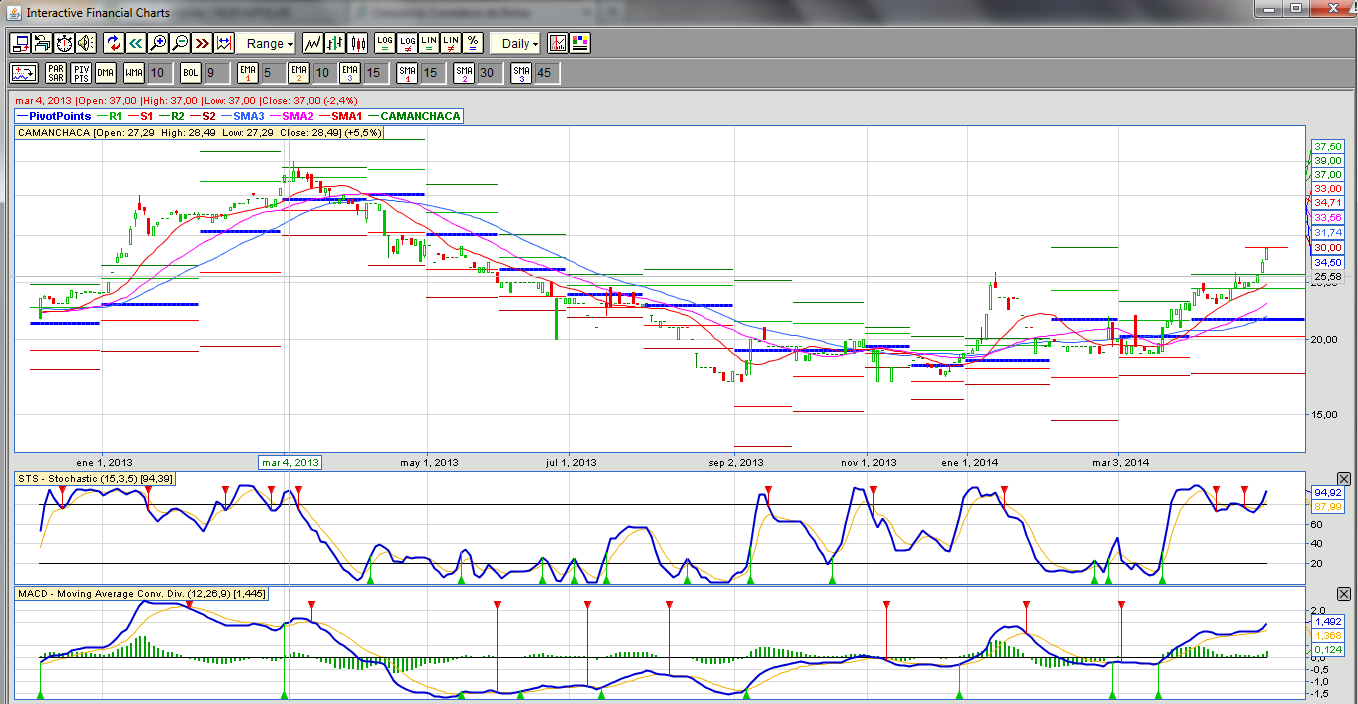Toggle the Bollinger bands BOL indicator
Image resolution: width=1358 pixels, height=704 pixels.
(x=190, y=73)
